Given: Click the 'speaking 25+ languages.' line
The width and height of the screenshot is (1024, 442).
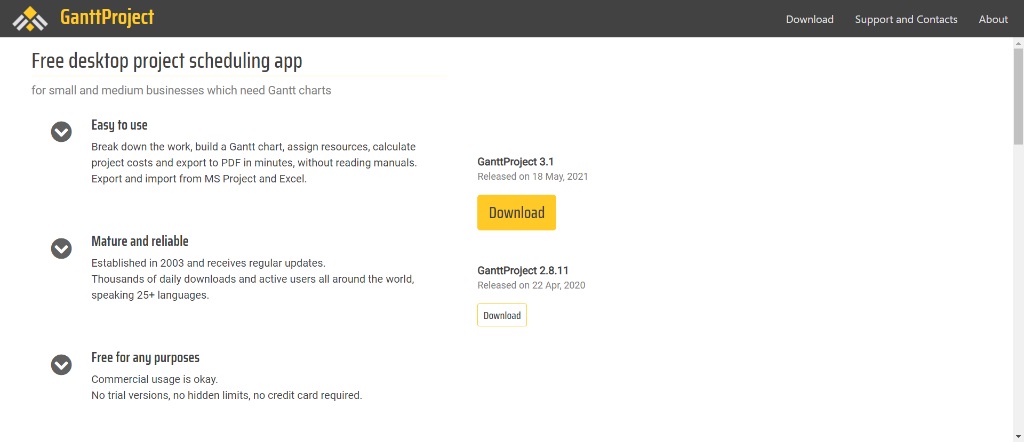Looking at the screenshot, I should click(150, 295).
